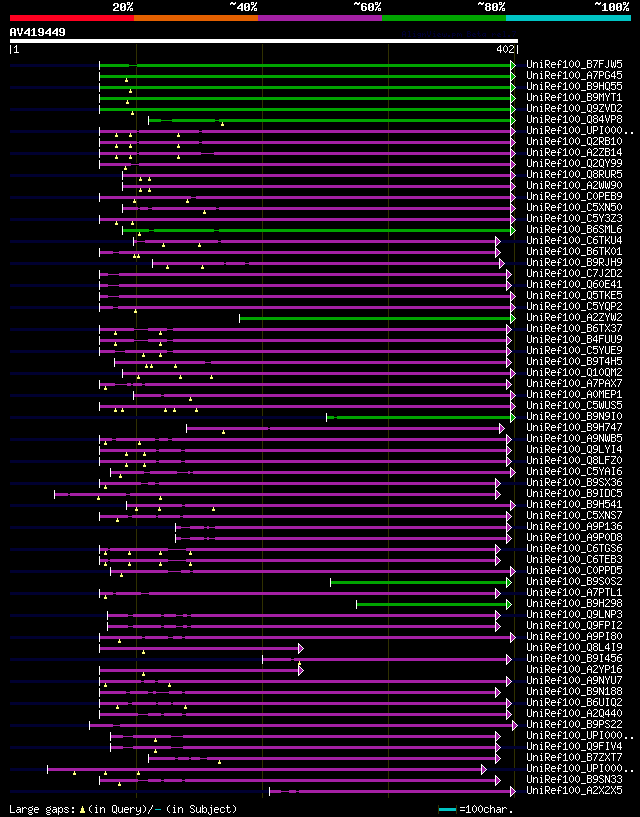Click the UniRef100_Q5TKE5 label
This screenshot has height=817, width=640.
pyautogui.click(x=574, y=295)
